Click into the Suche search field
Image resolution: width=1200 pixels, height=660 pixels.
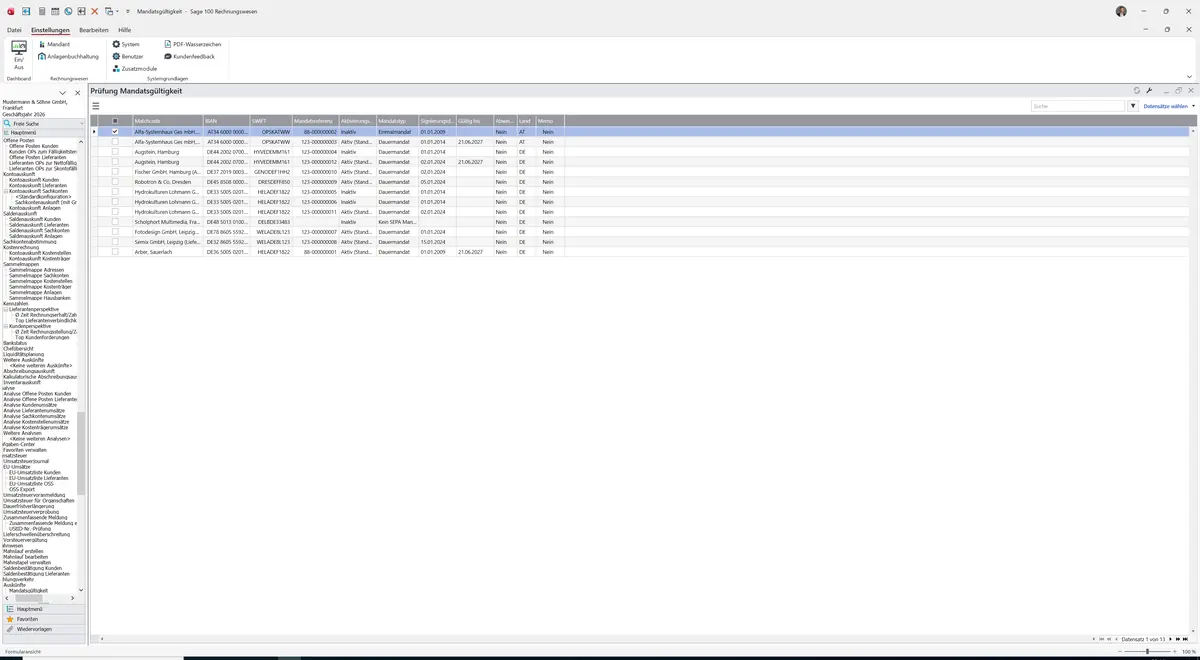(1078, 105)
